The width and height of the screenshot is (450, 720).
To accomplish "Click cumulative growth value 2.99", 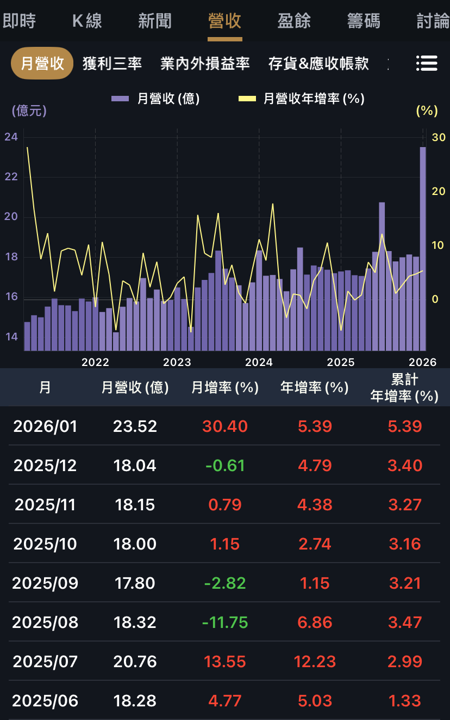I will tap(405, 662).
